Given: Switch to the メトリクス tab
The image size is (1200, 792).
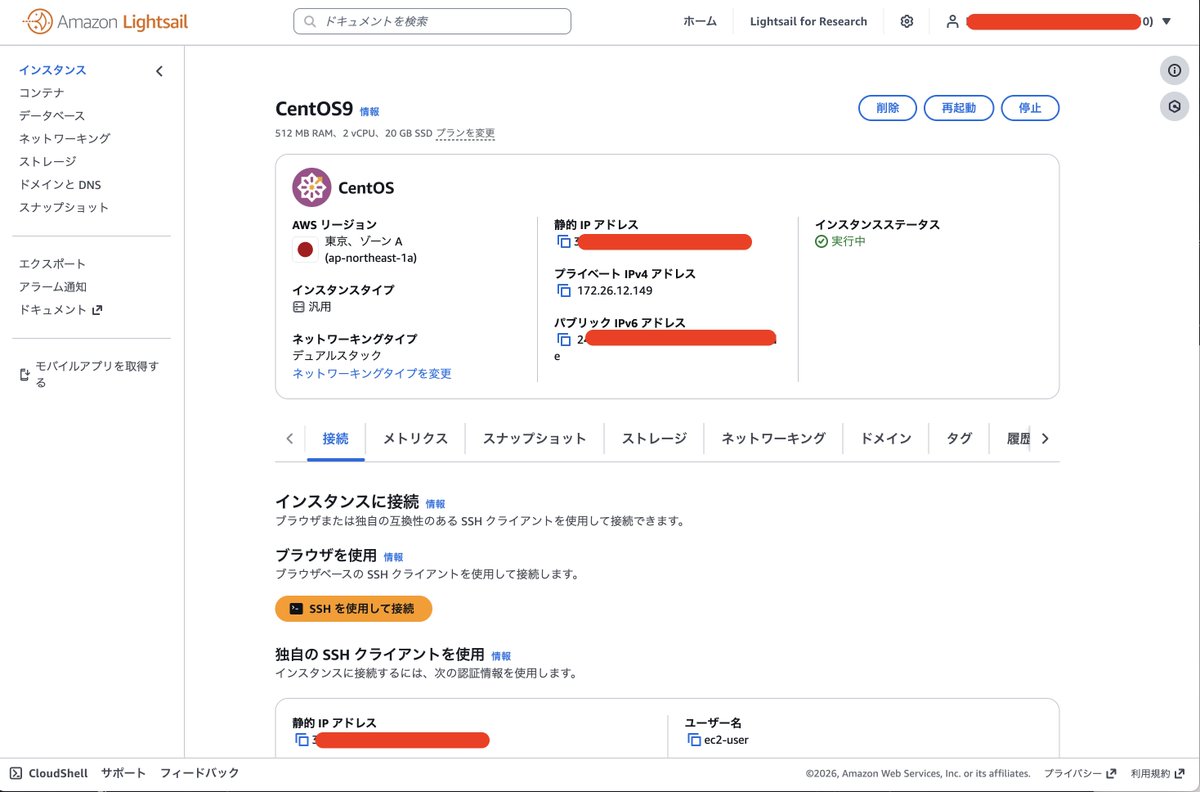Looking at the screenshot, I should click(415, 438).
